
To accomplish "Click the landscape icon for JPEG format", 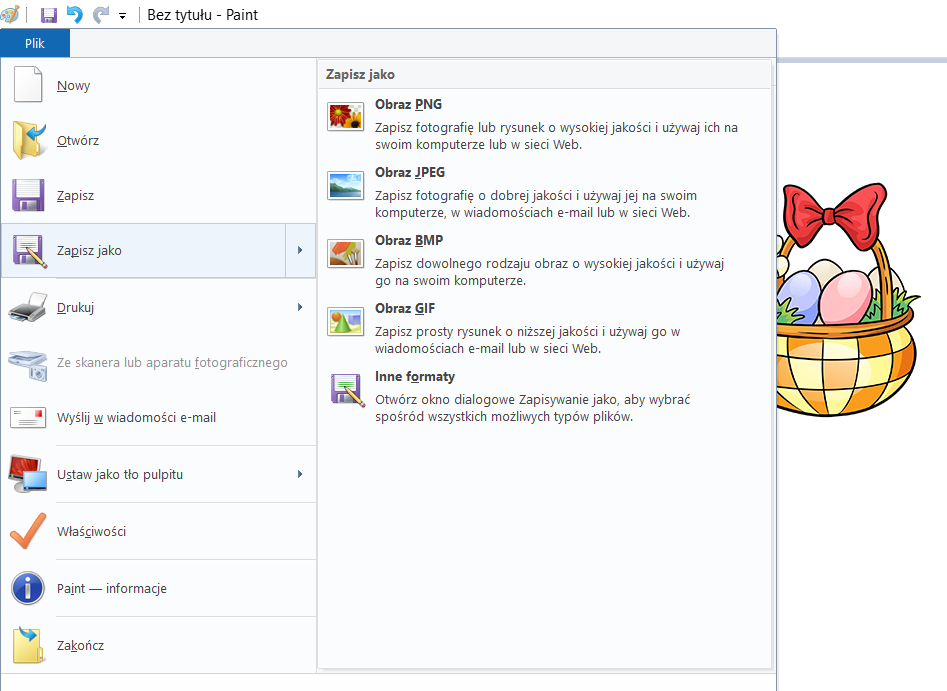I will pos(345,185).
